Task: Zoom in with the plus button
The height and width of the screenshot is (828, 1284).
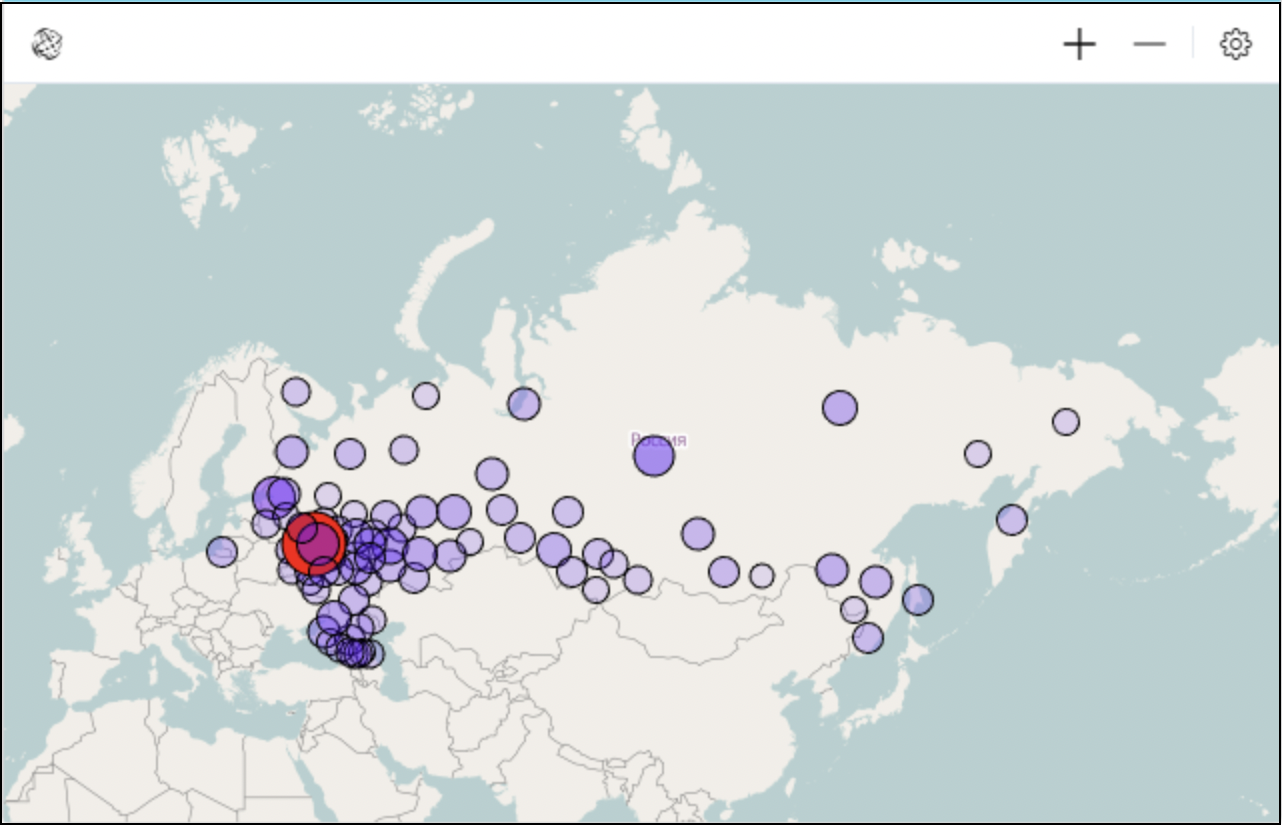Action: pyautogui.click(x=1079, y=44)
